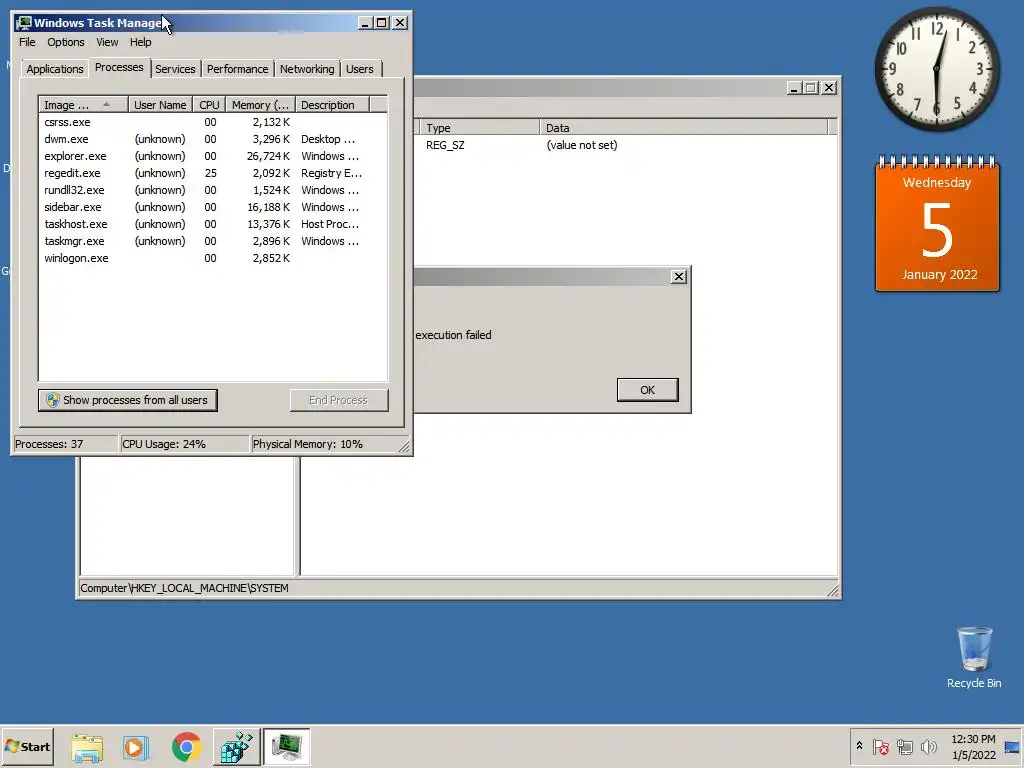This screenshot has height=768, width=1024.
Task: Open the network tray icon
Action: point(904,746)
